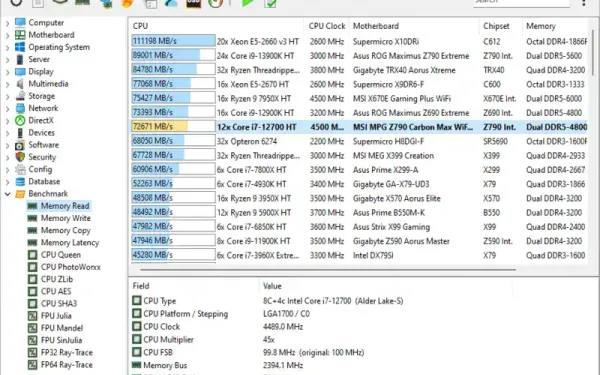This screenshot has width=600, height=375.
Task: Expand the Network tree node
Action: [x=7, y=109]
